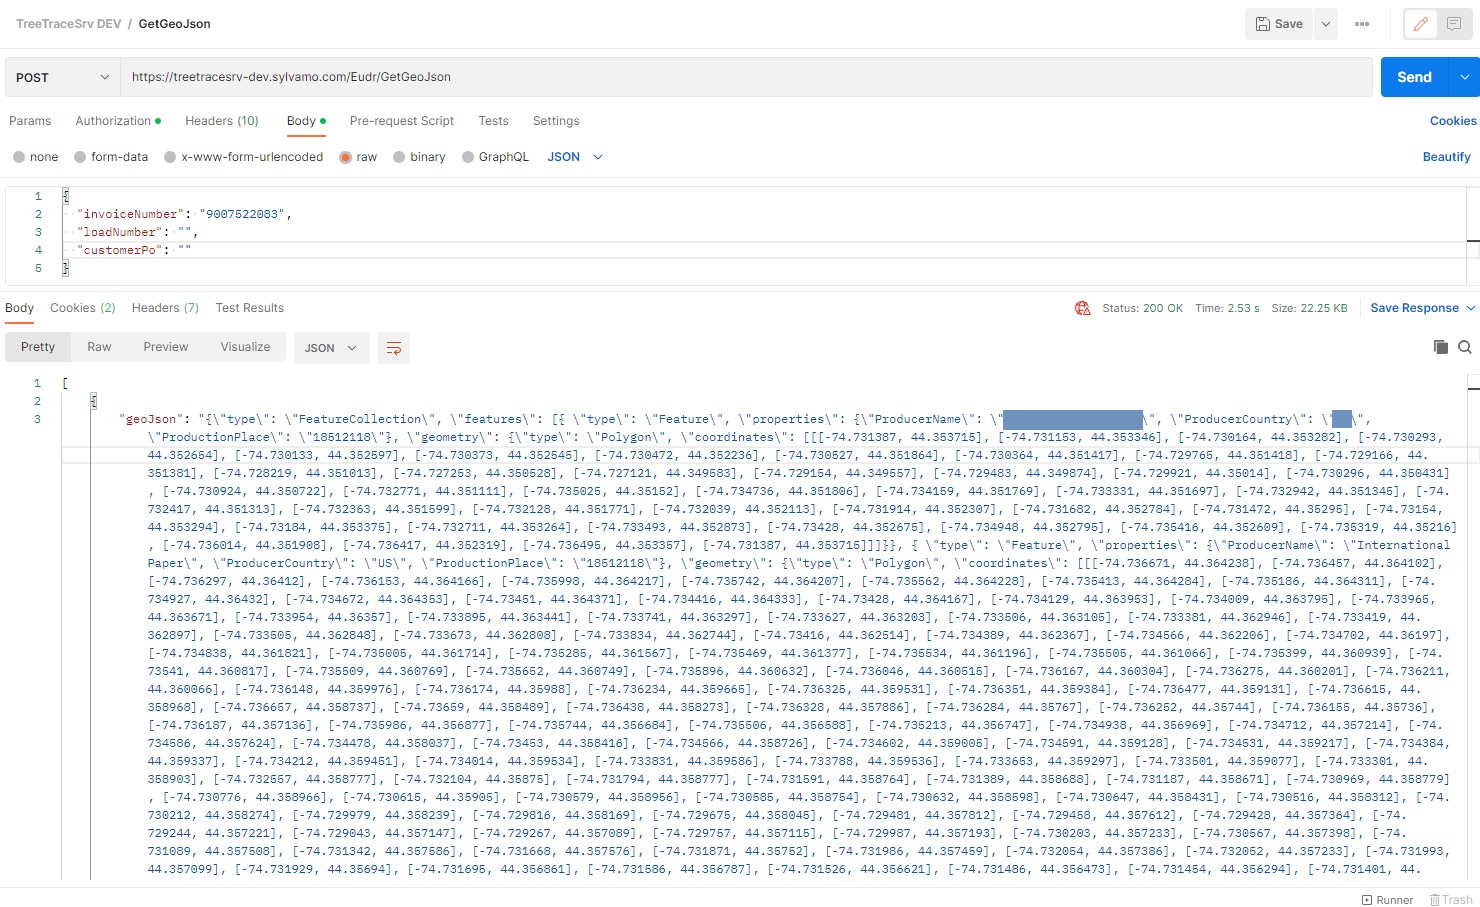Switch to the Headers (10) request tab
The width and height of the screenshot is (1480, 907).
point(221,121)
